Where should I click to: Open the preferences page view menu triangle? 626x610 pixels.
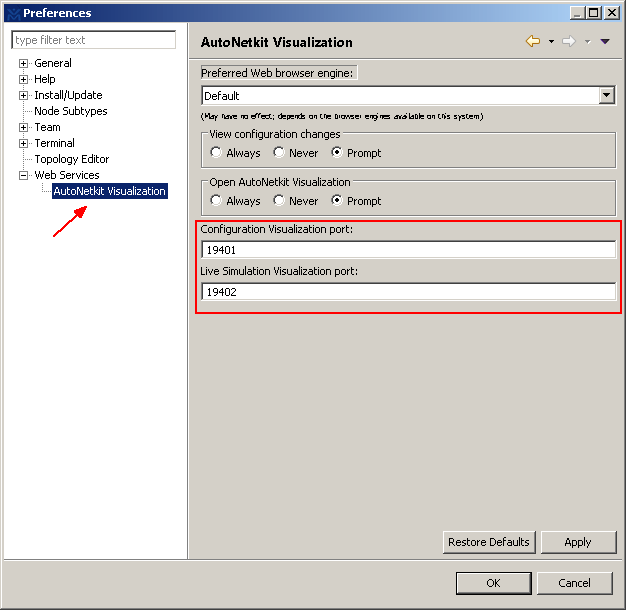[605, 41]
